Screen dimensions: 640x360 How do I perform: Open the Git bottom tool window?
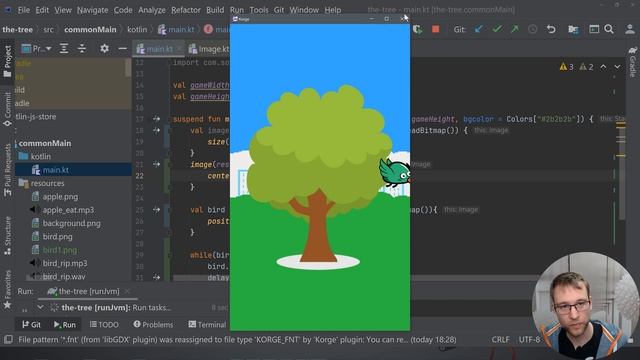click(31, 324)
